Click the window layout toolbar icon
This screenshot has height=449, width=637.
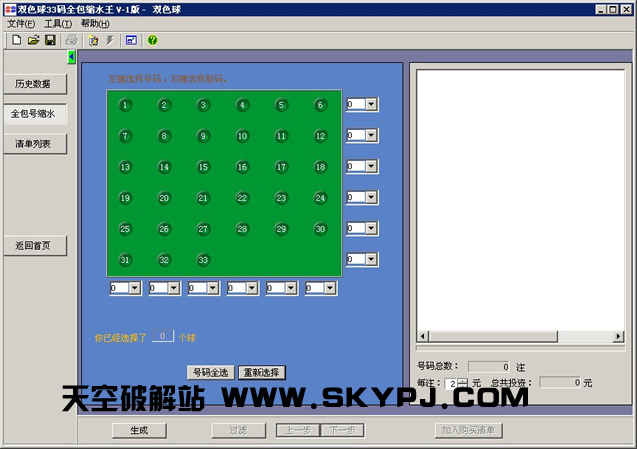point(131,40)
